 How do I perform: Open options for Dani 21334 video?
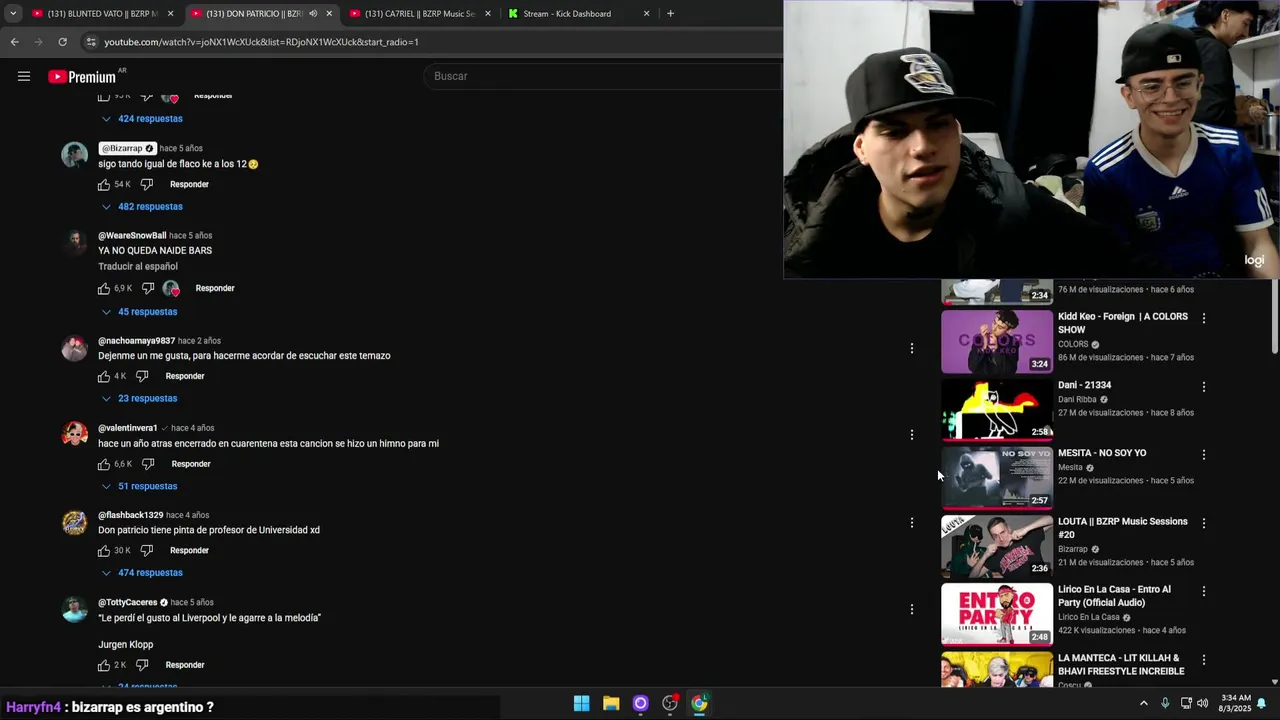click(1203, 386)
